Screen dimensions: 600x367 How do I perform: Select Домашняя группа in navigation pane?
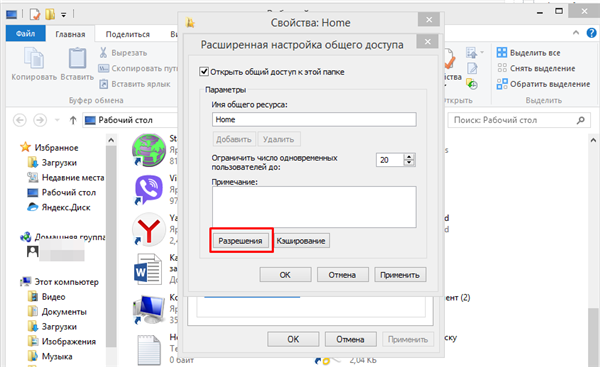[x=63, y=237]
